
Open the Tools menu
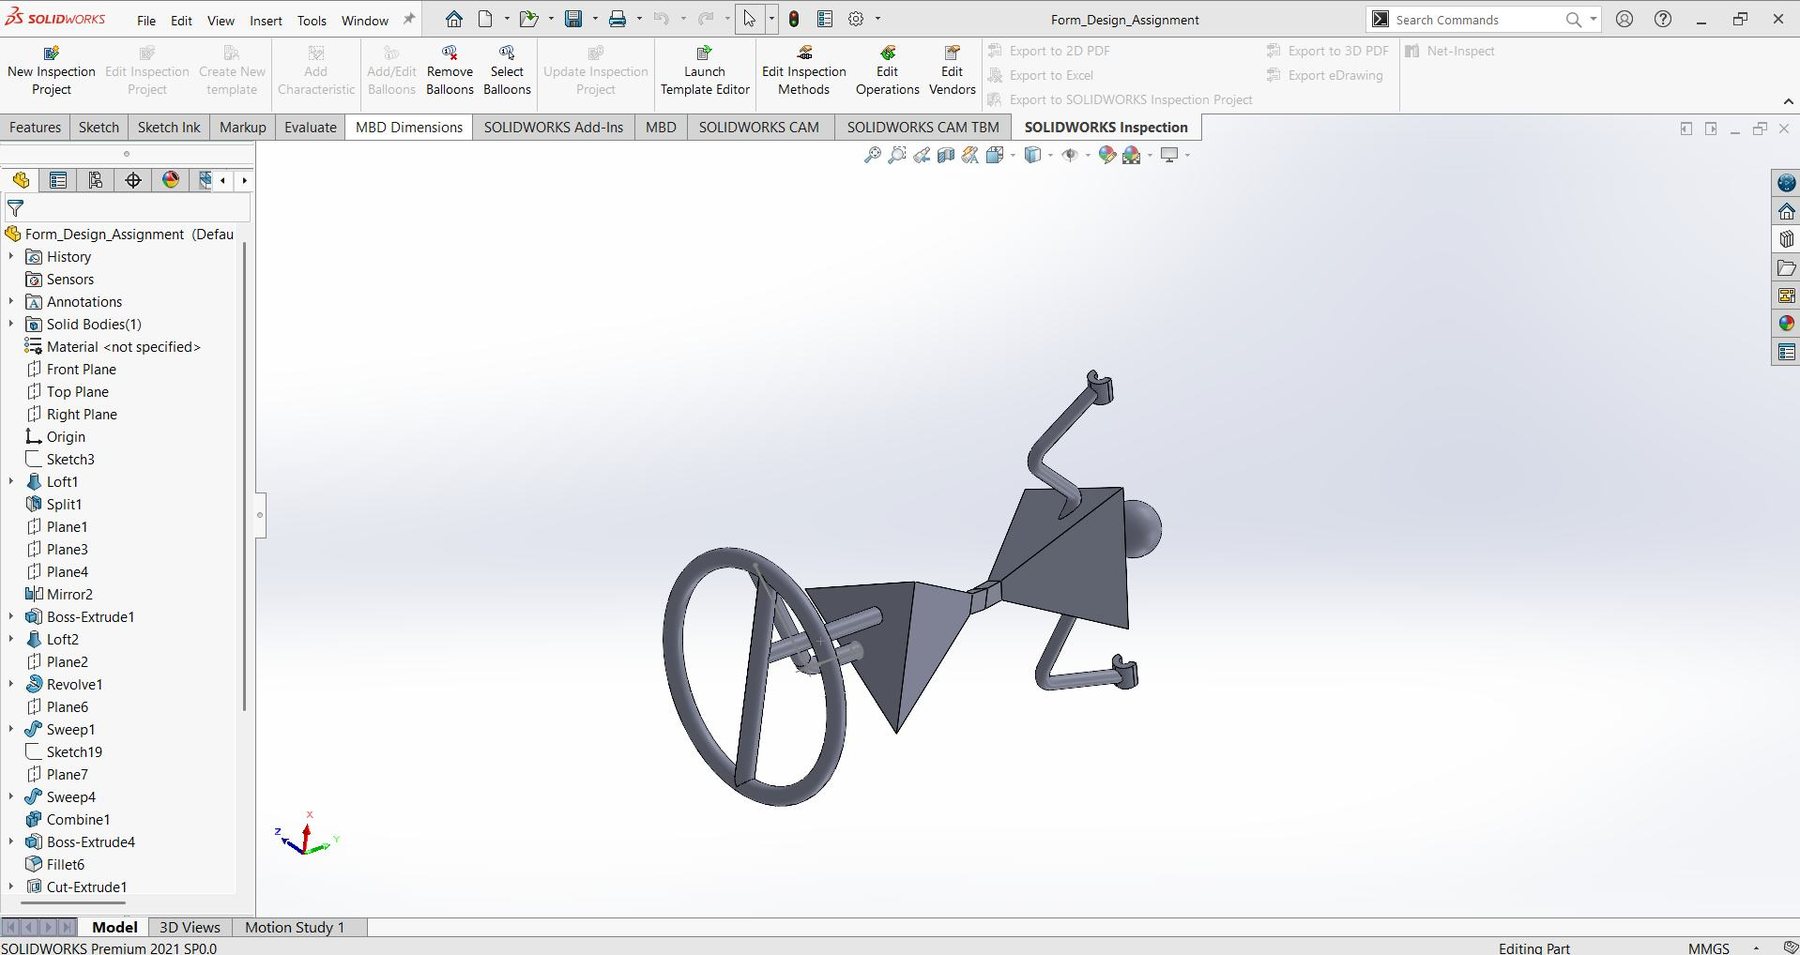(312, 20)
